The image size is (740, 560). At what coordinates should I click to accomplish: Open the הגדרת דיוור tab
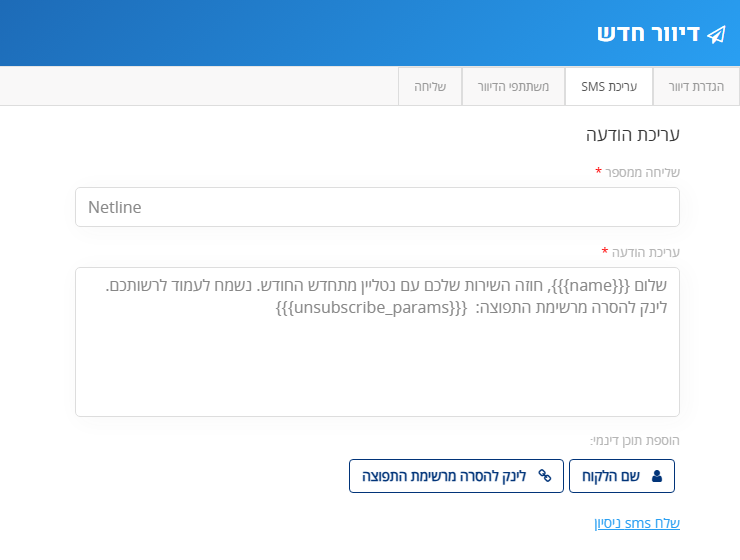pyautogui.click(x=696, y=87)
